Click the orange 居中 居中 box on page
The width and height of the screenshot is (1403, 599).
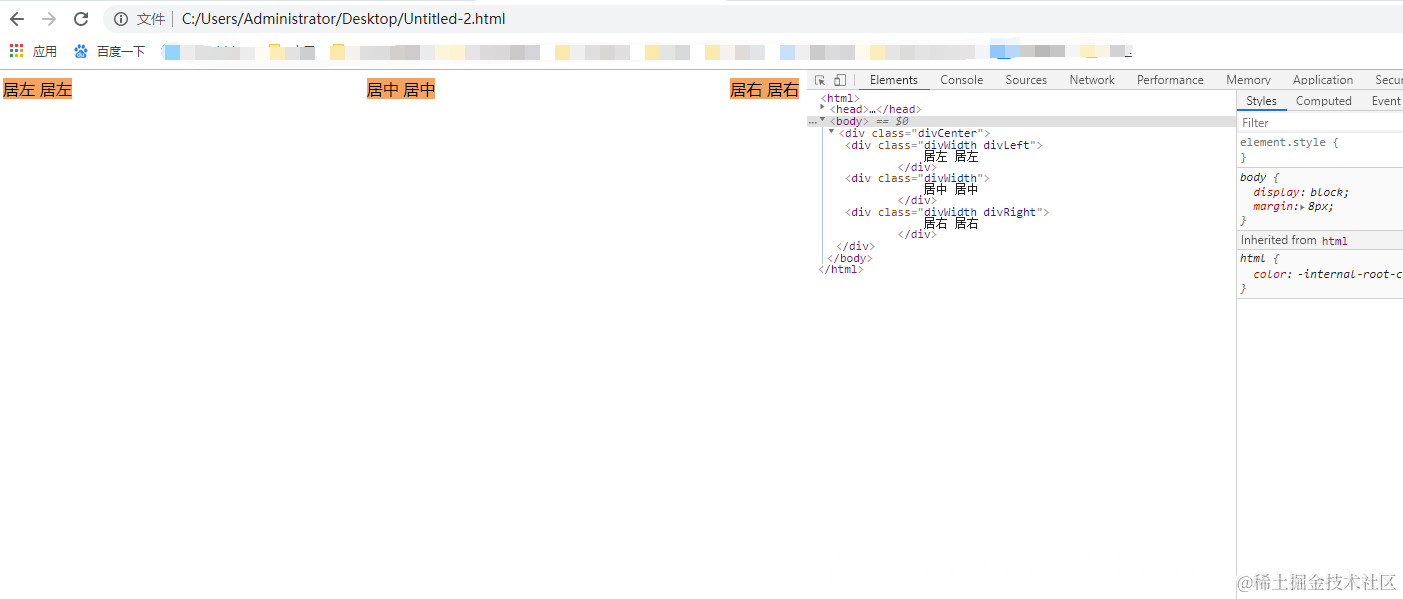coord(401,90)
